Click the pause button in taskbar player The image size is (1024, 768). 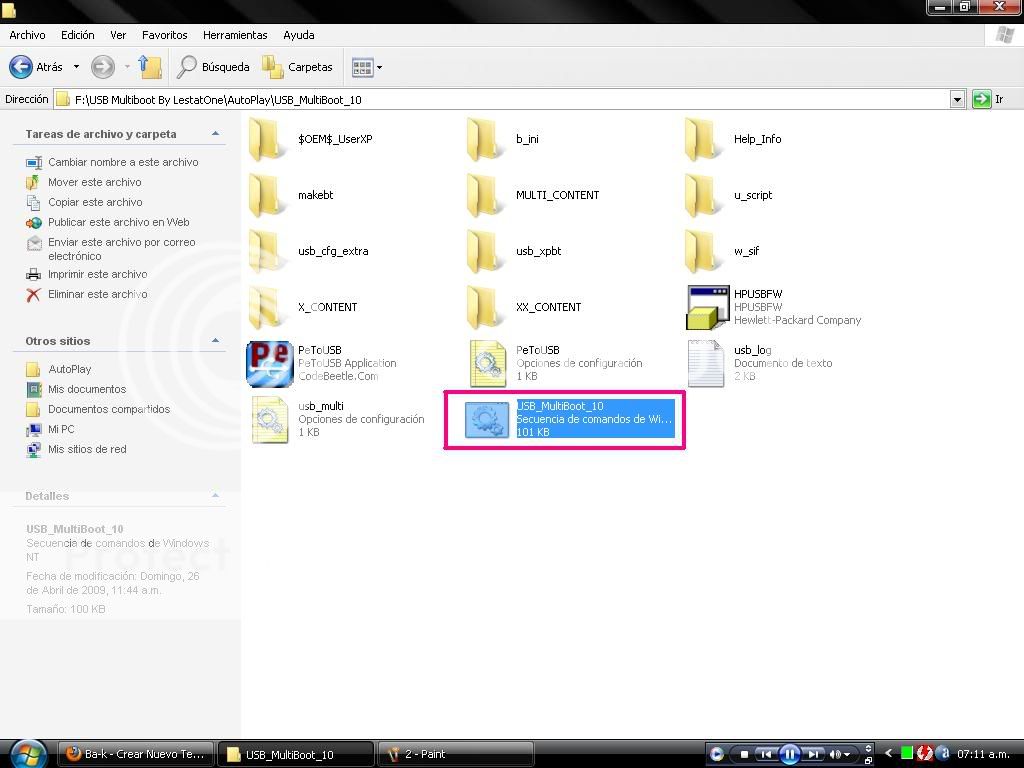(x=790, y=754)
